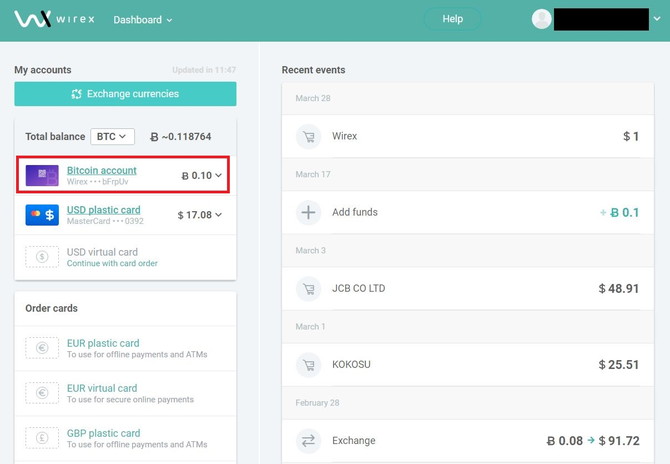Expand the Bitcoin account 0.10 balance chevron
Screen dimensions: 670x464
[218, 175]
